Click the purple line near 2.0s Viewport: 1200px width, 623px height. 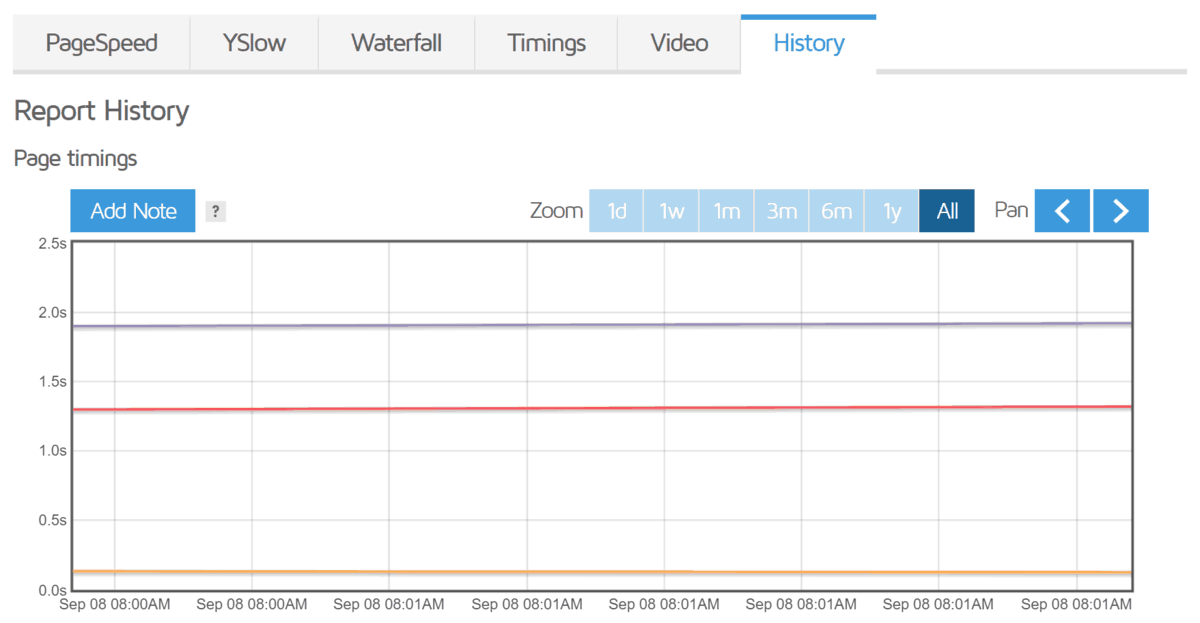(600, 324)
